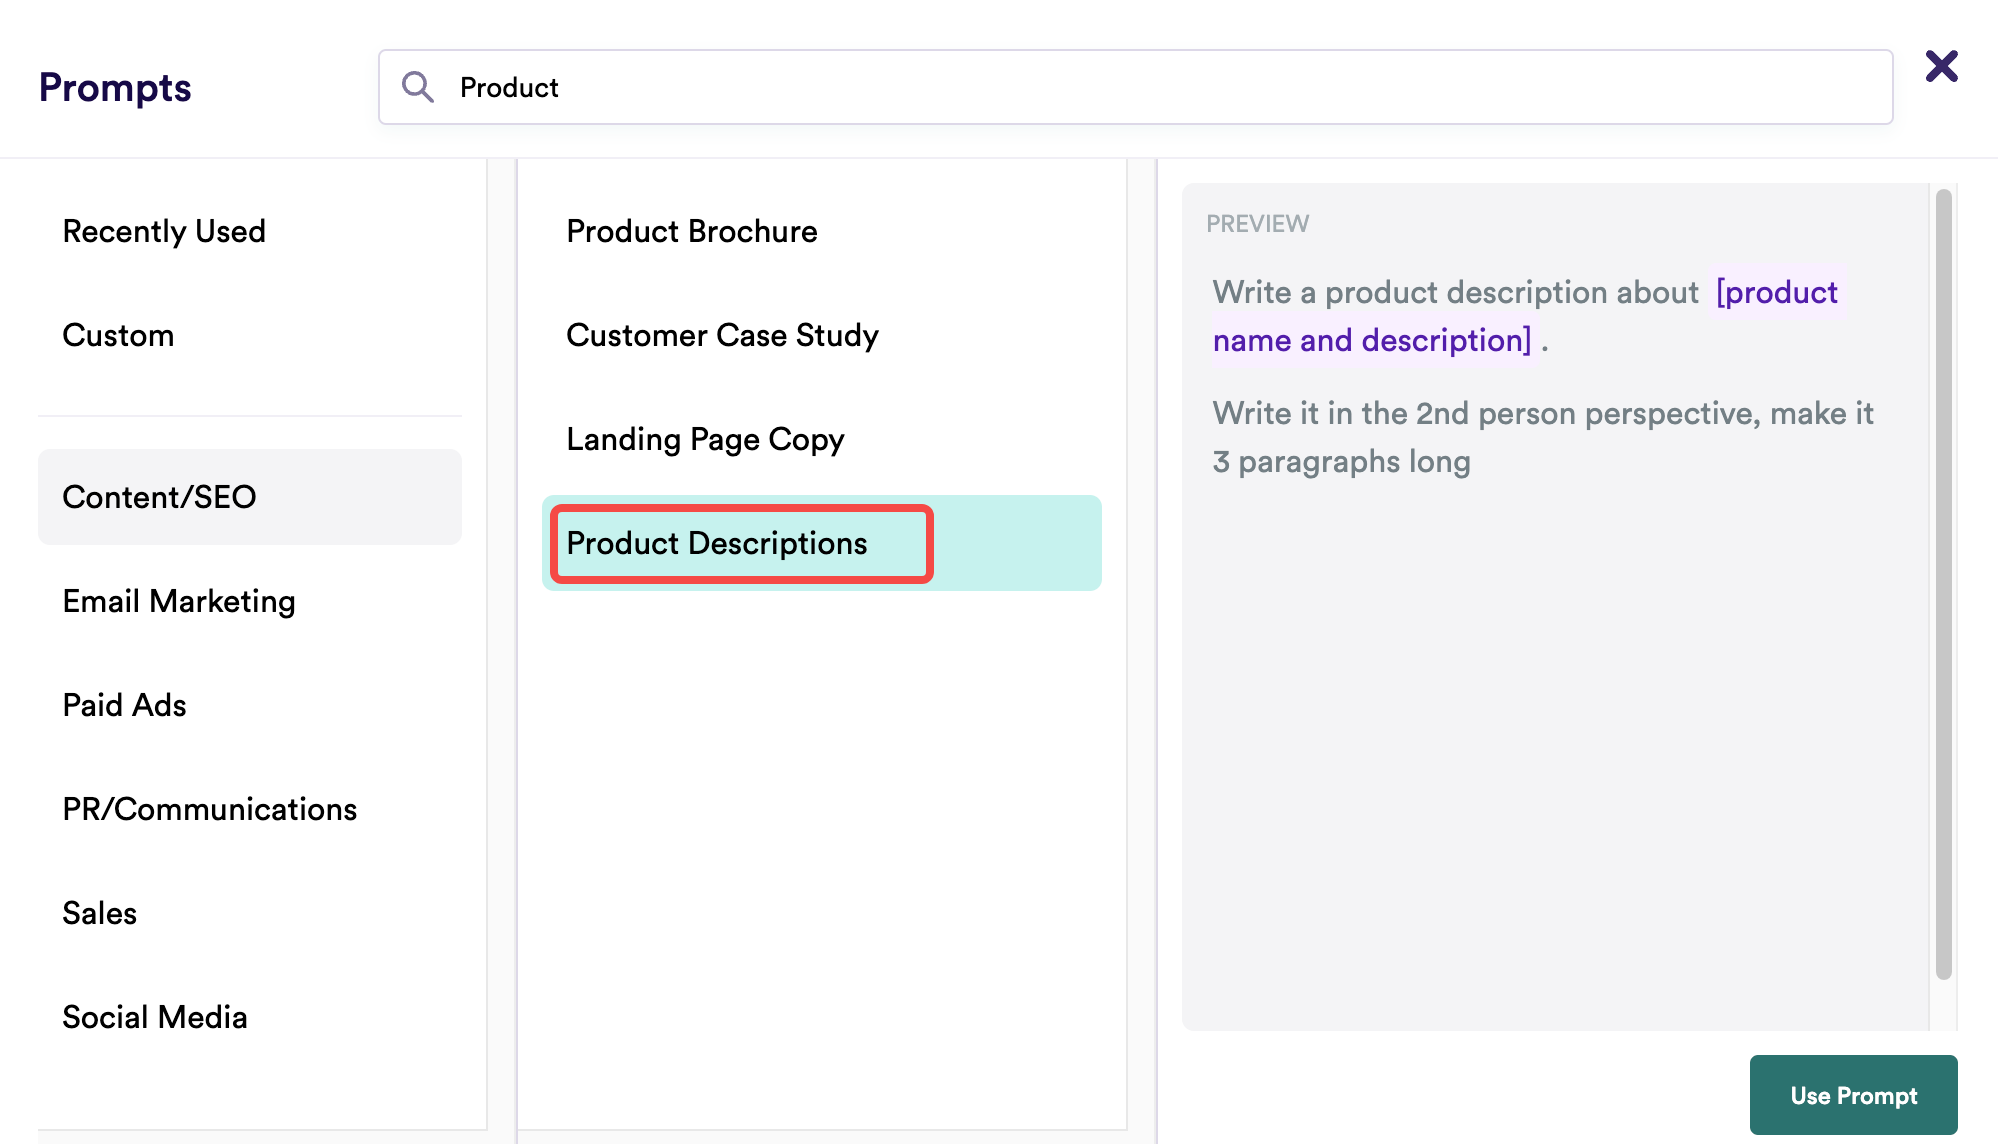Close the Prompts dialog with X
This screenshot has height=1144, width=1998.
(1941, 67)
